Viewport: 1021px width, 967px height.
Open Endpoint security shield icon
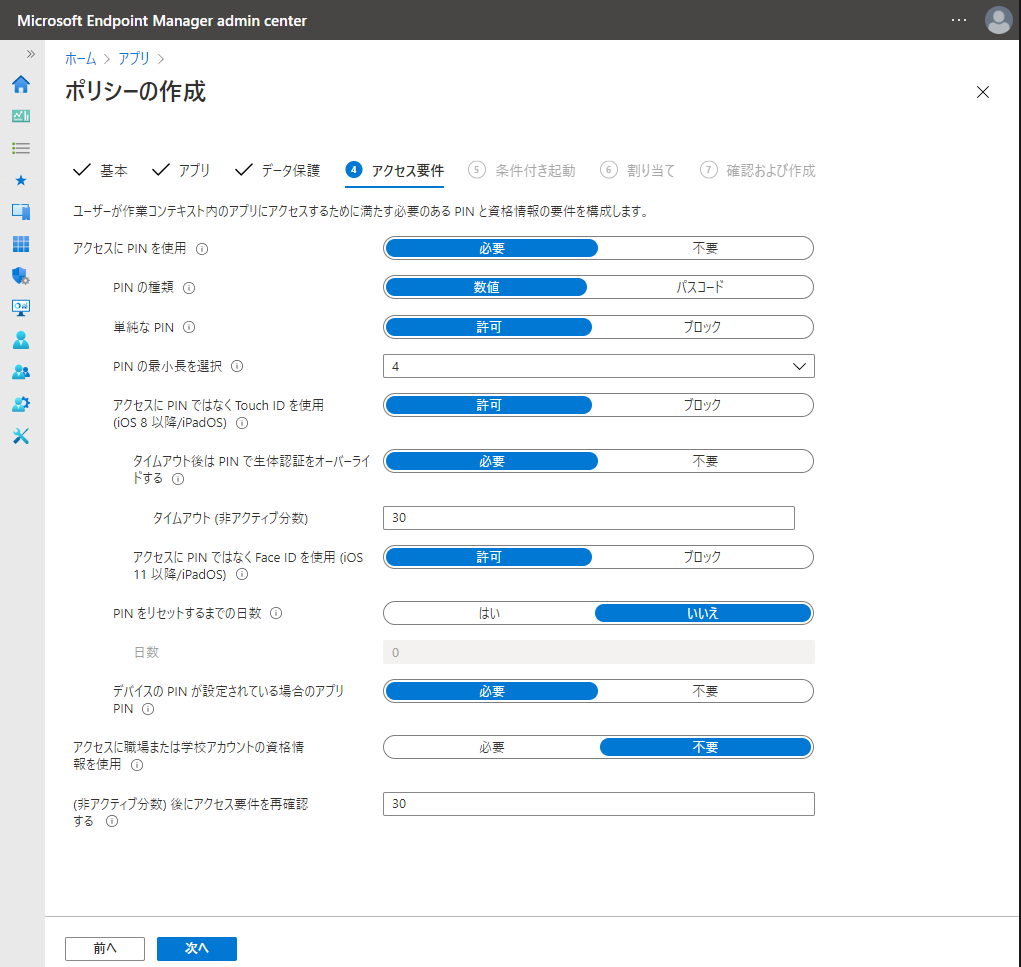[x=21, y=276]
